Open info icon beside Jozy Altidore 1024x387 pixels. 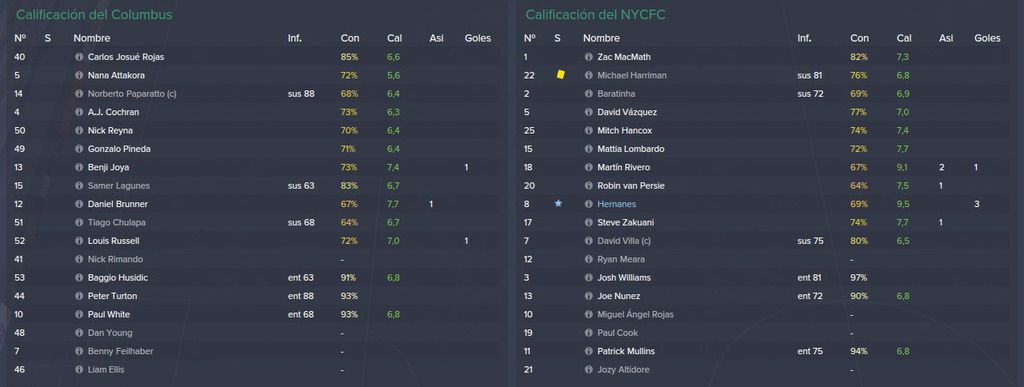tap(589, 370)
